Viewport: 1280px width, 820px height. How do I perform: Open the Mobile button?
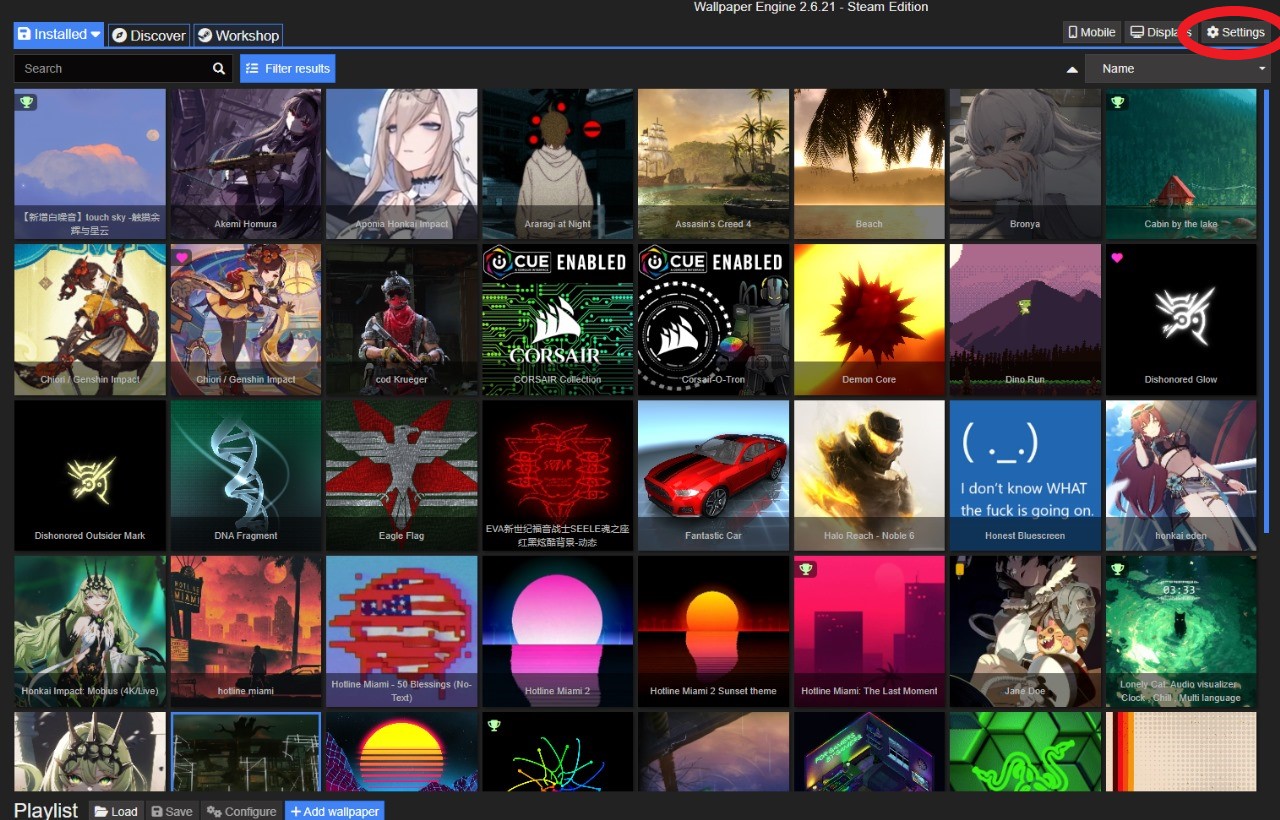pos(1092,32)
